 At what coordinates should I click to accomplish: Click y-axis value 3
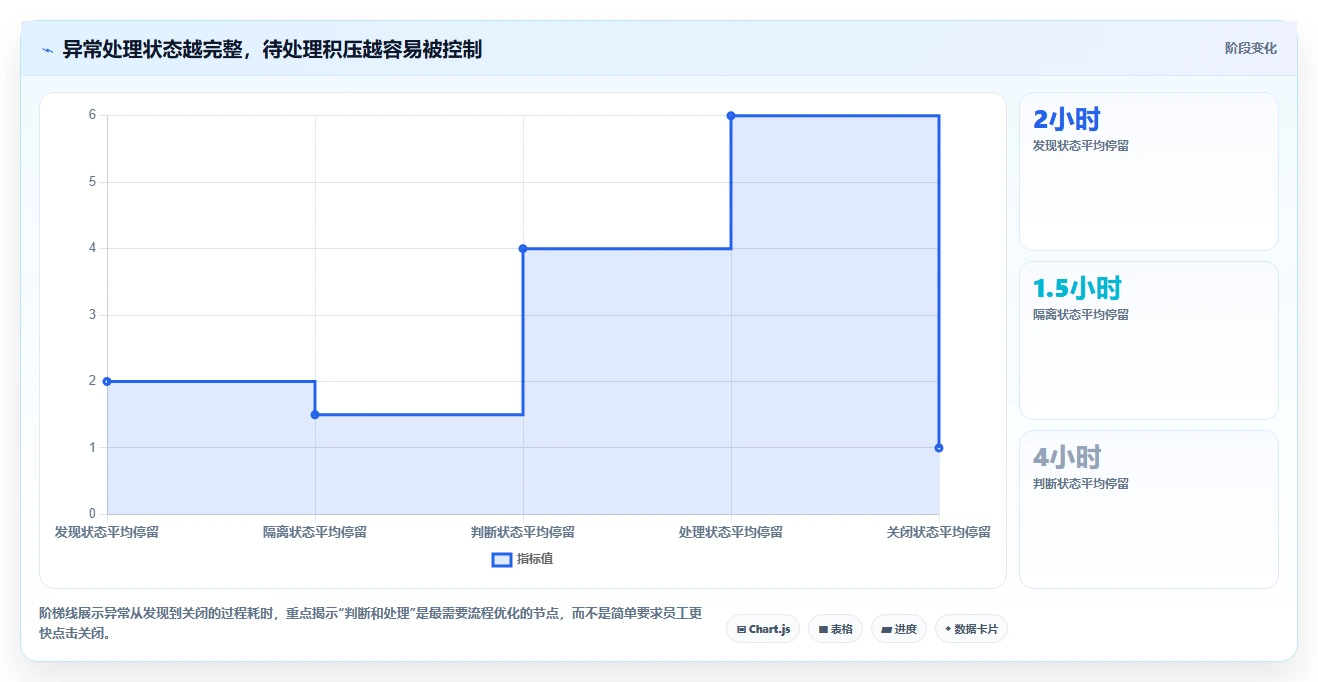(92, 315)
